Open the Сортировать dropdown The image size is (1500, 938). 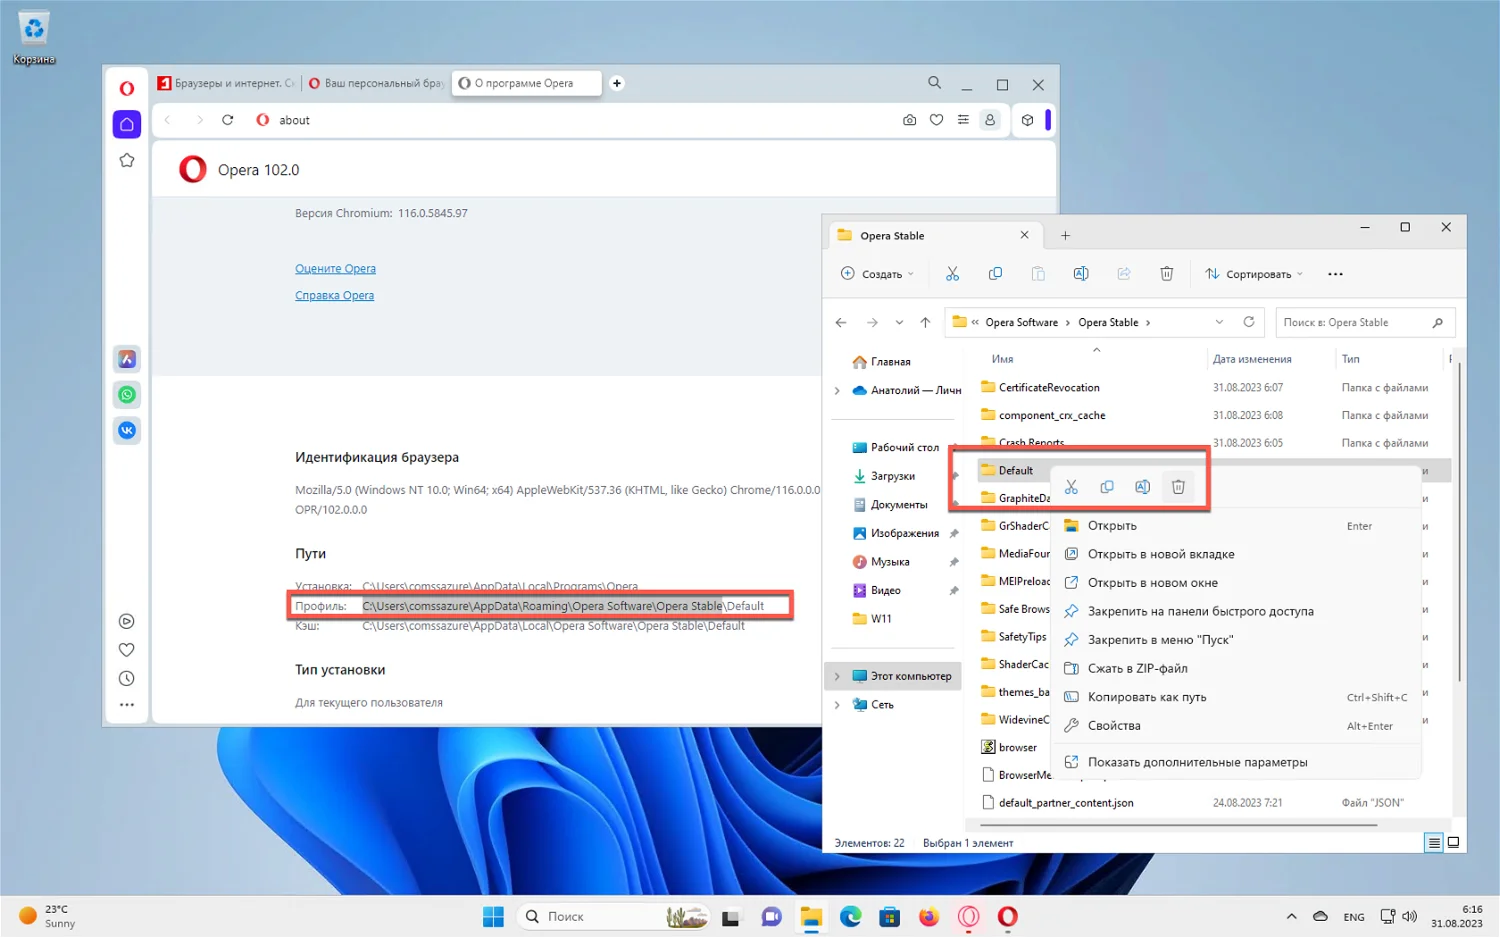(x=1254, y=274)
